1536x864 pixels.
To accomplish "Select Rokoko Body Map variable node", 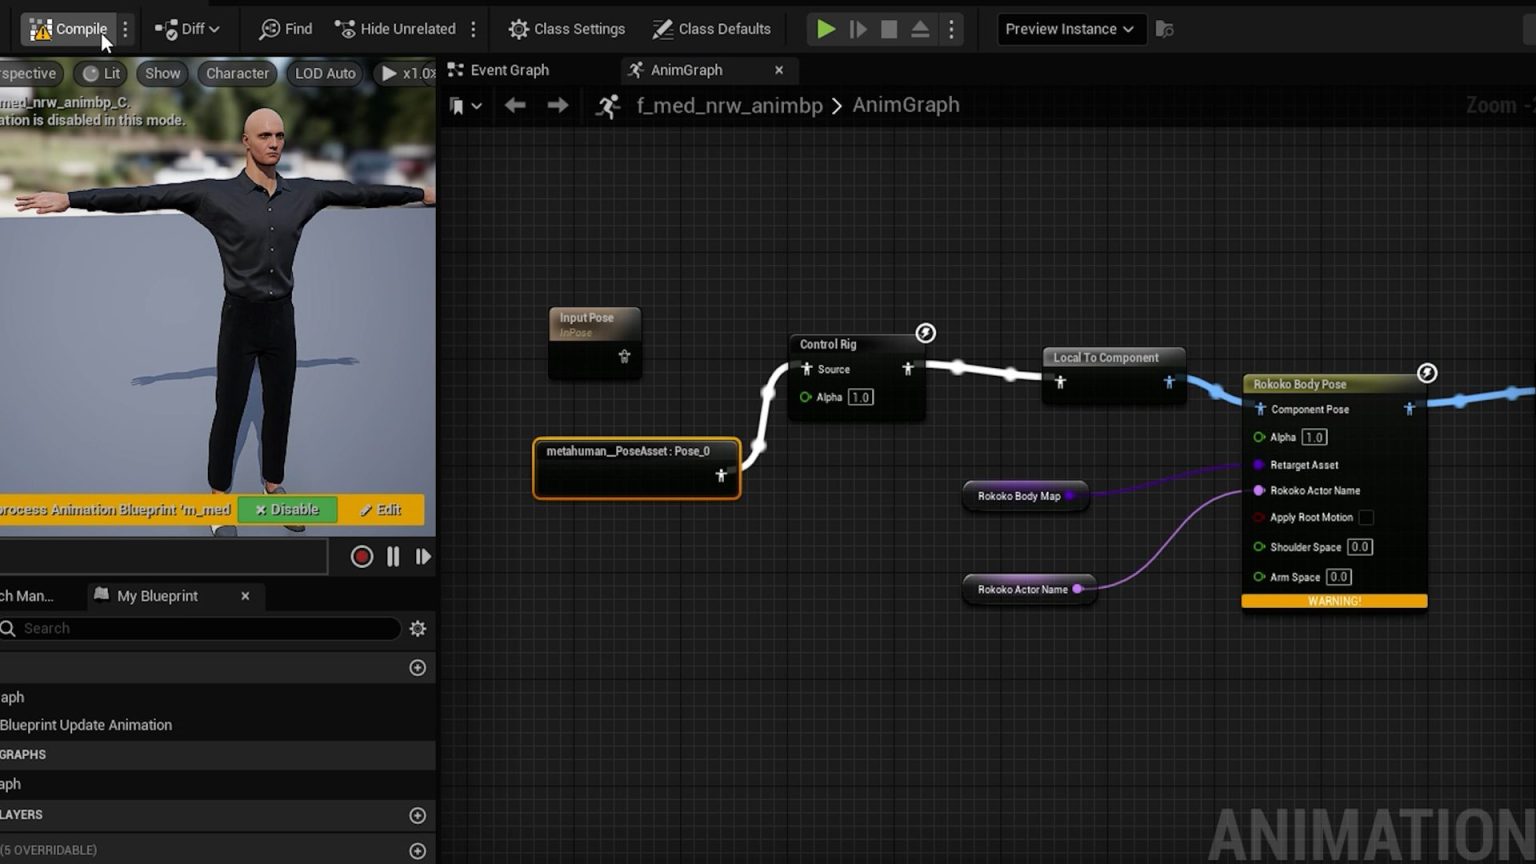I will point(1024,496).
